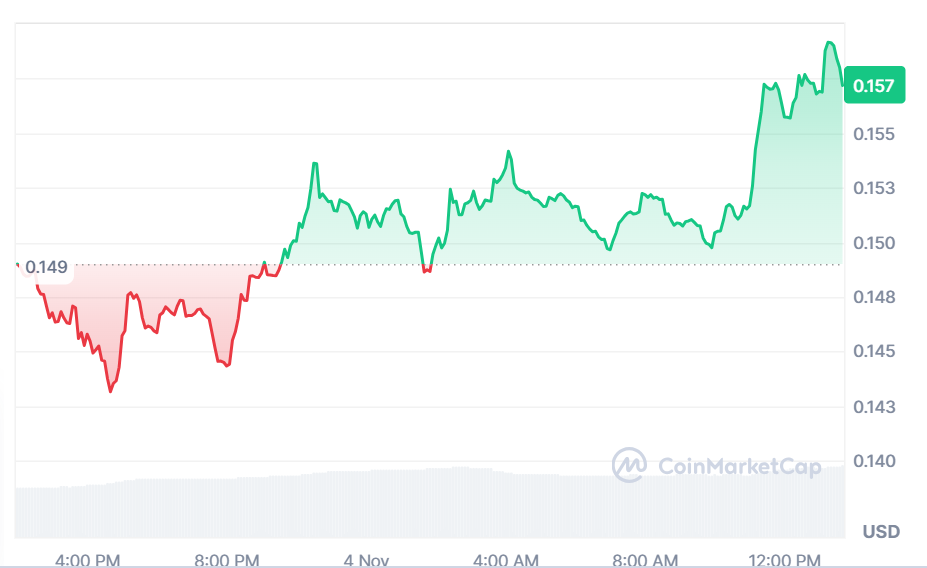927x568 pixels.
Task: Click the CoinMarketCap watermark text
Action: tap(740, 466)
